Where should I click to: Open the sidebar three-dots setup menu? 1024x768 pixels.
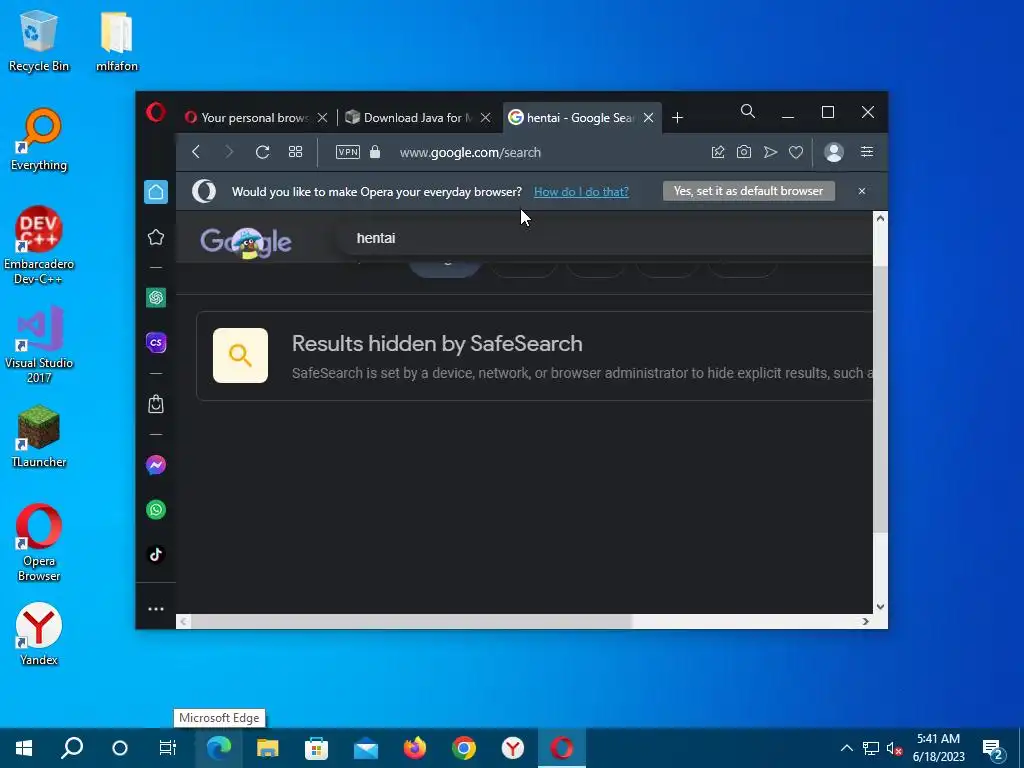[x=156, y=609]
